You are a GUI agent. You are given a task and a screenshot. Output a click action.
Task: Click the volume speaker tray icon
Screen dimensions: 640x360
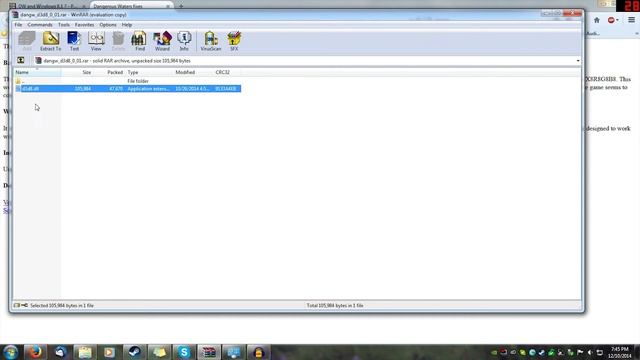pyautogui.click(x=590, y=352)
